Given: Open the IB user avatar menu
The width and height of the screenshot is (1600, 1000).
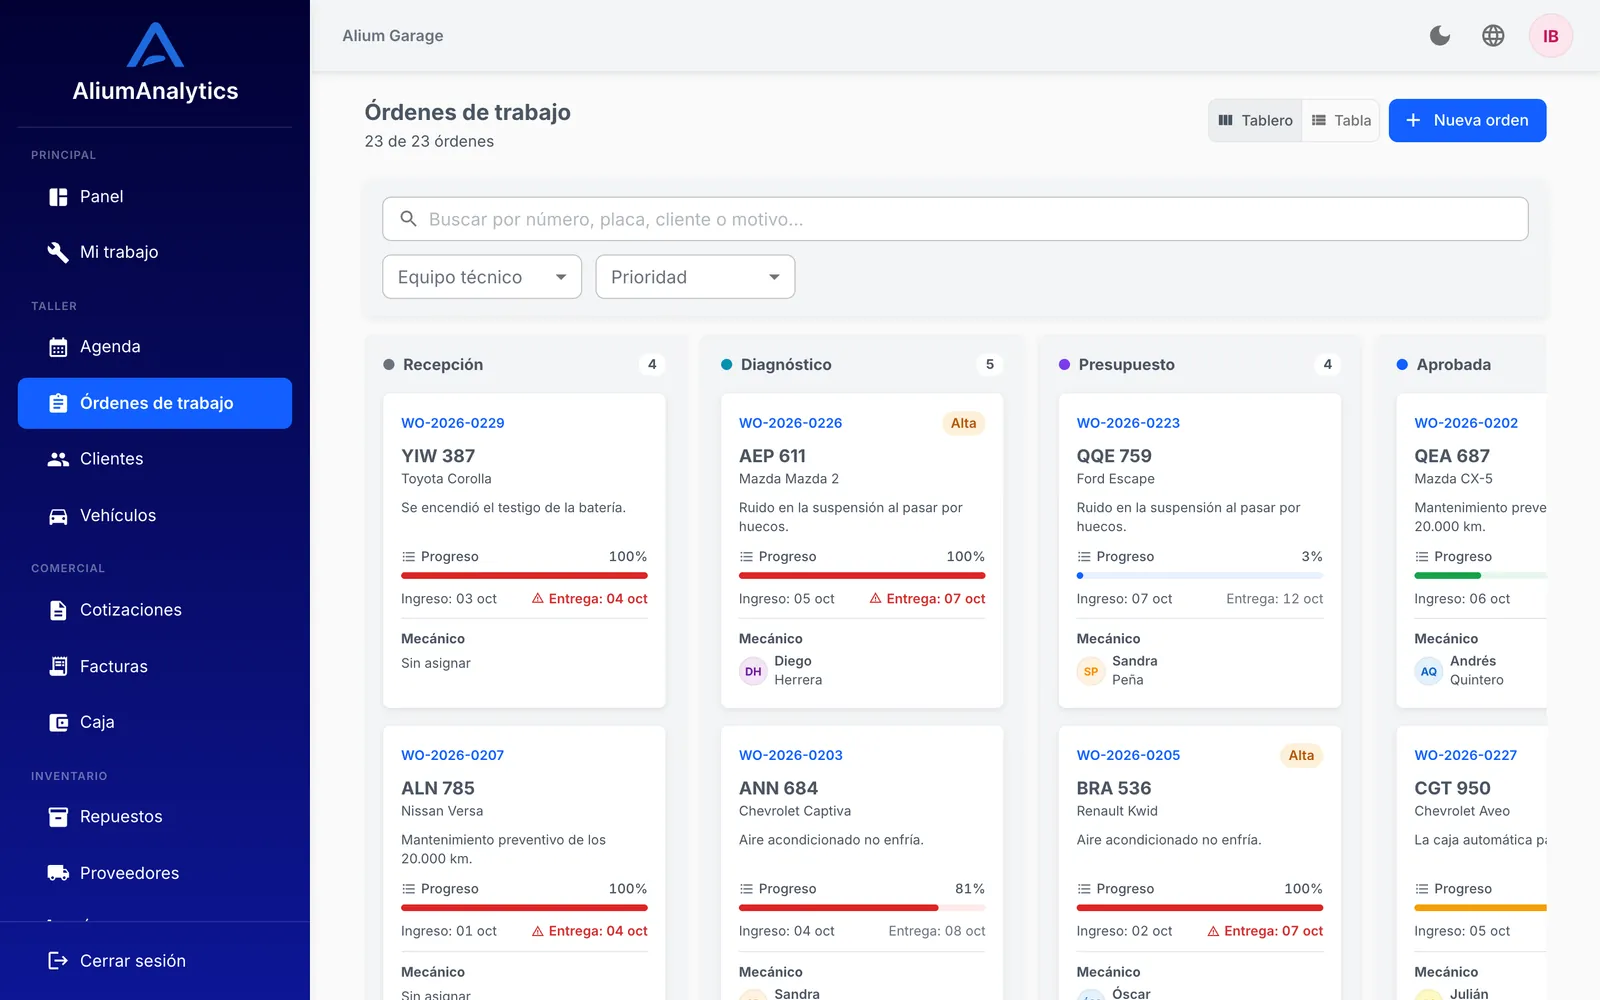Looking at the screenshot, I should tap(1550, 36).
